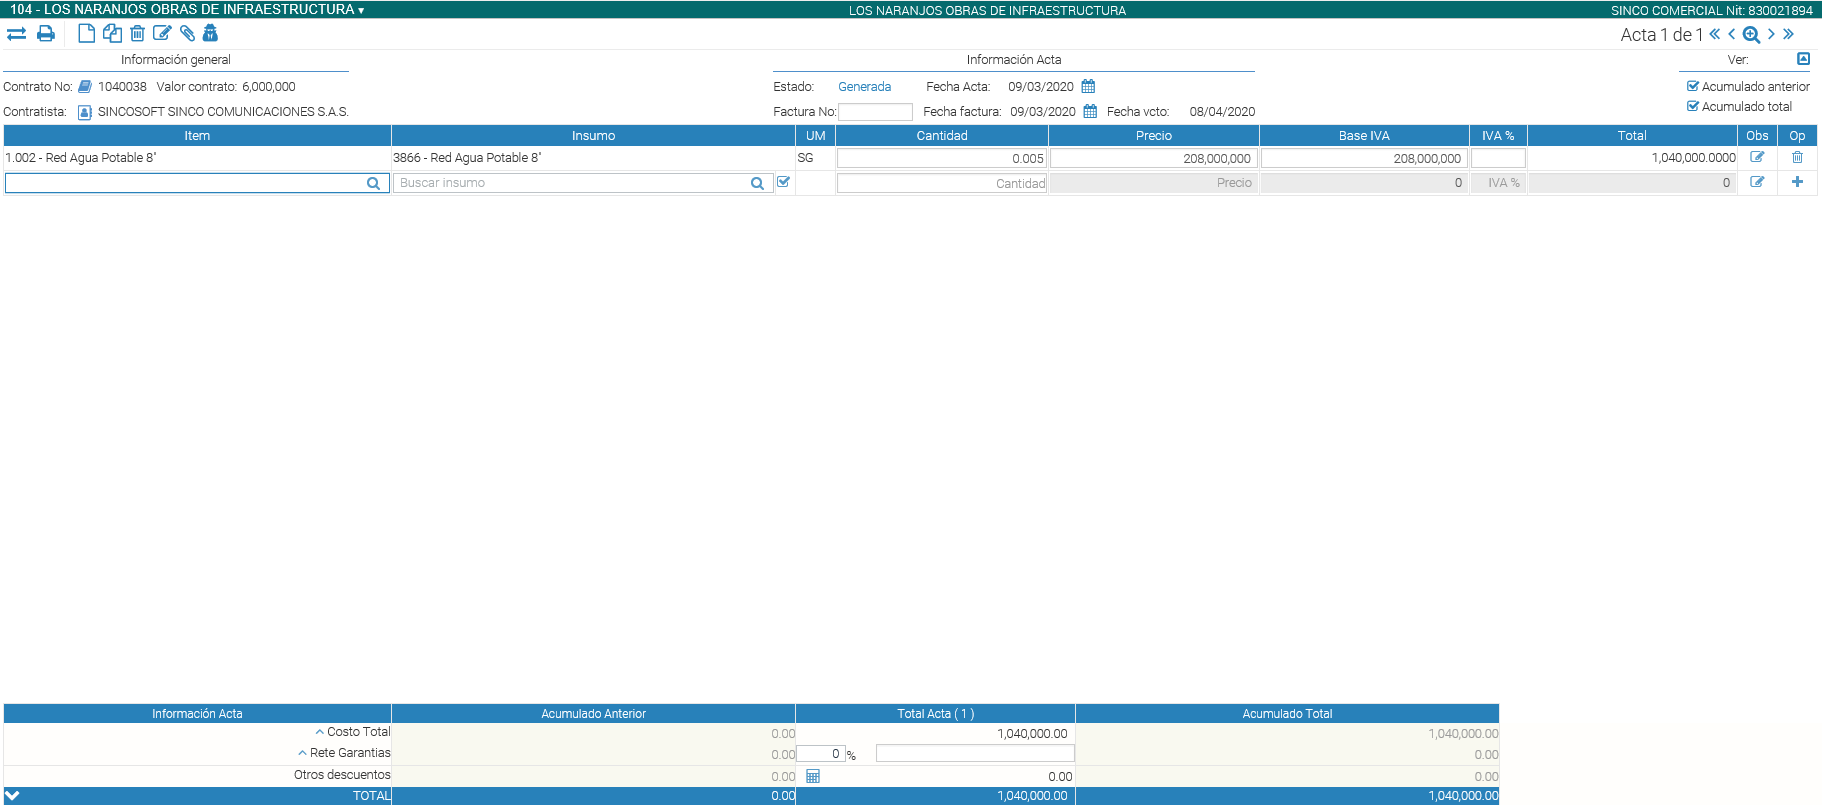
Task: Open the contract book icon next to Contrato No
Action: tap(85, 87)
